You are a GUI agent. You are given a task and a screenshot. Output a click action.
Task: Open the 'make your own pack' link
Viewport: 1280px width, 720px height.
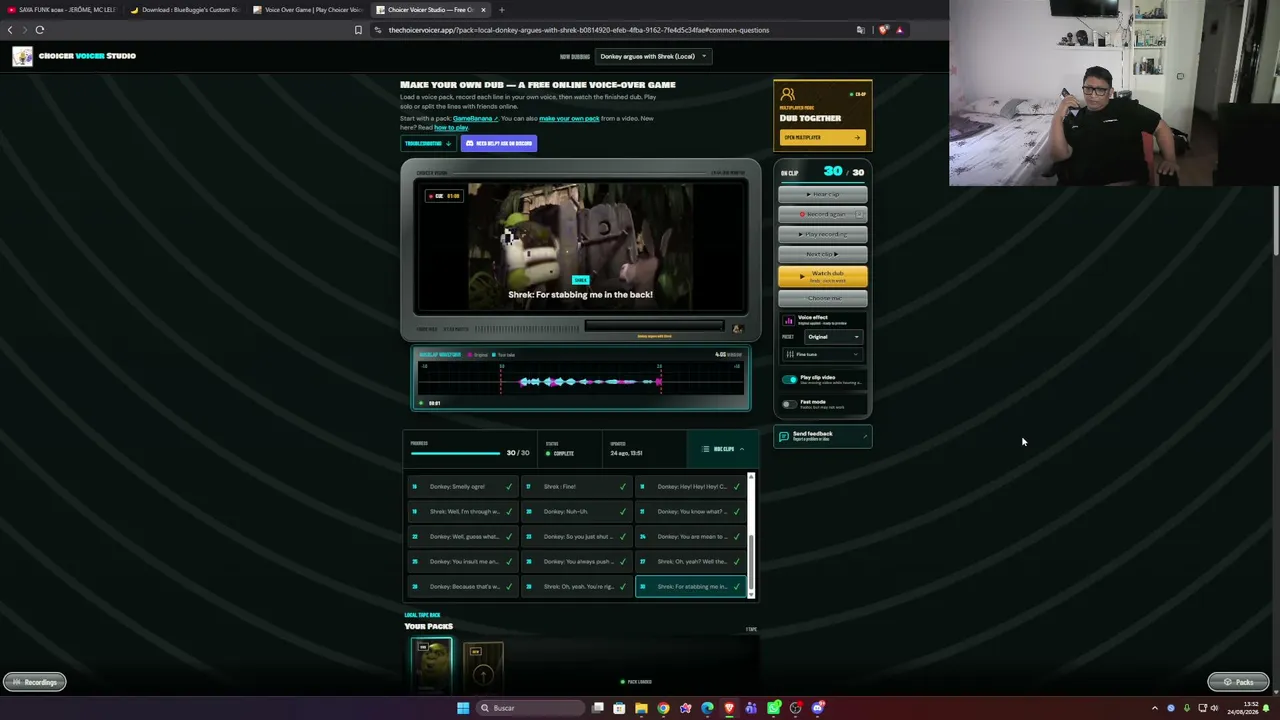point(569,118)
